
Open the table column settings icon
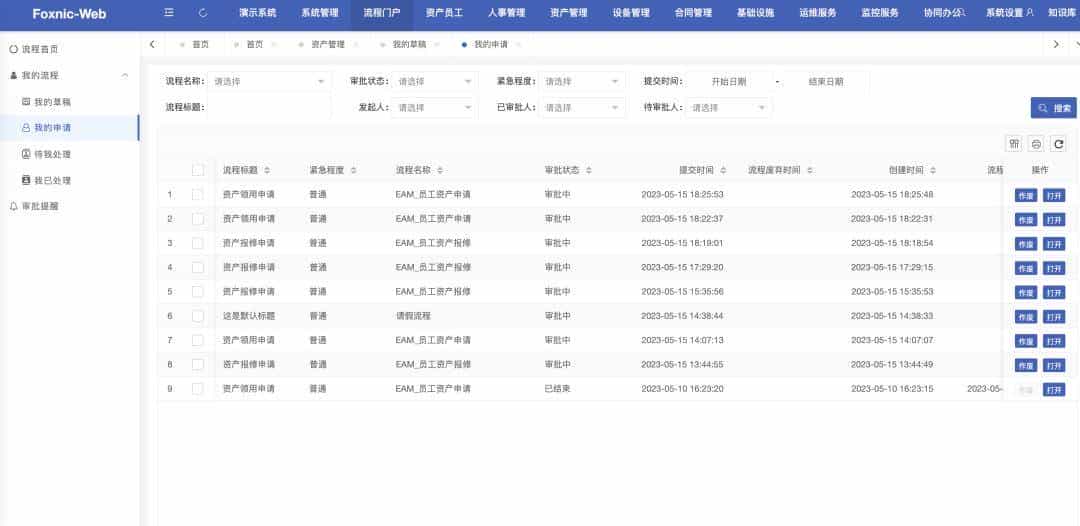[x=1014, y=143]
